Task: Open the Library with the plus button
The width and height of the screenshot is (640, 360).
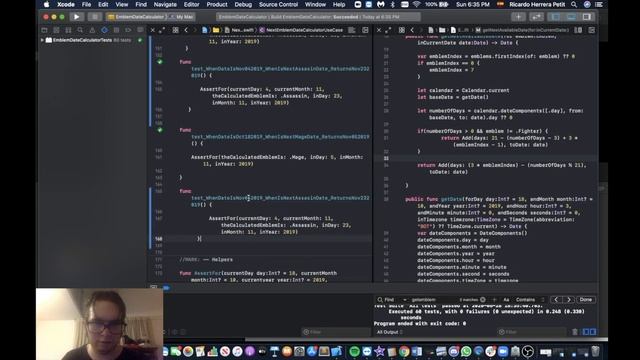Action: (518, 17)
